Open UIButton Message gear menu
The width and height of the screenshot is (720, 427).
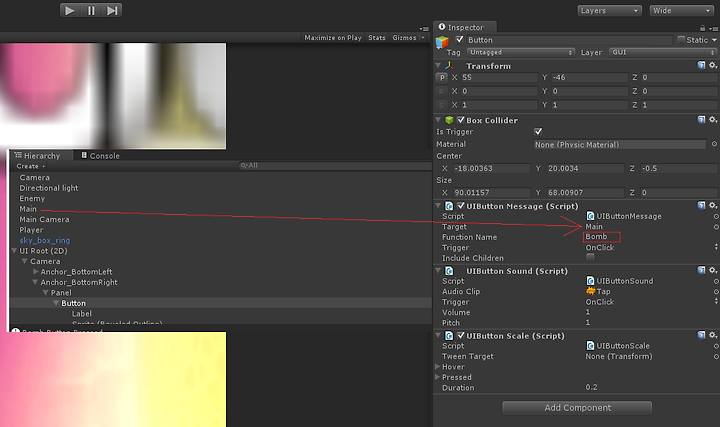713,205
